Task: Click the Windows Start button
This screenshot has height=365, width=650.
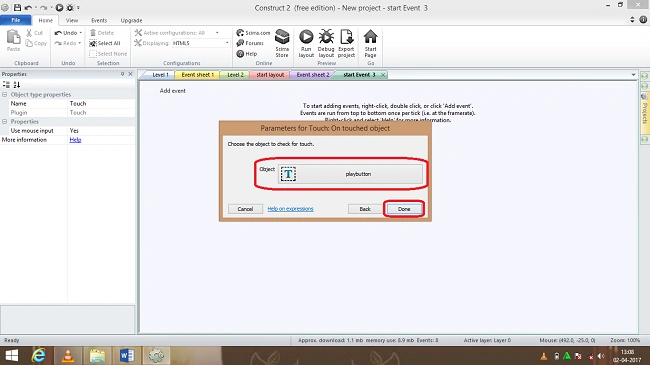Action: coord(12,356)
